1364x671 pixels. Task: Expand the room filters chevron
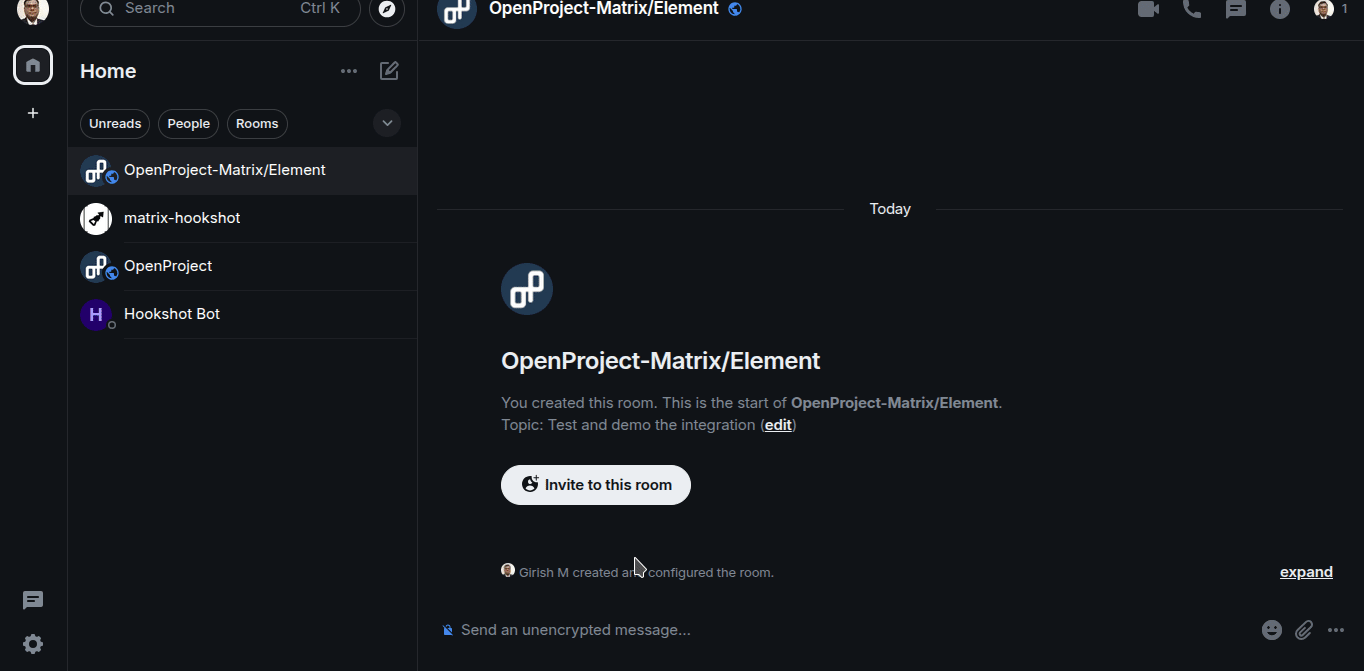387,123
